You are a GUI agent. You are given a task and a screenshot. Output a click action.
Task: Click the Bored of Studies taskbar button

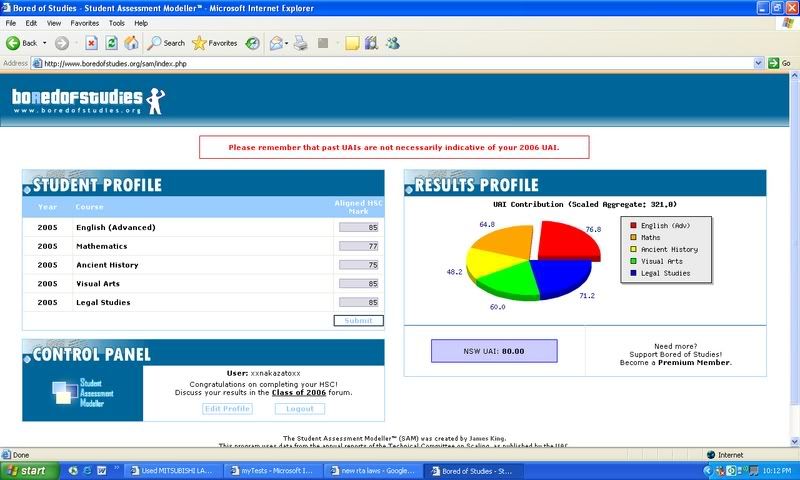pos(472,471)
